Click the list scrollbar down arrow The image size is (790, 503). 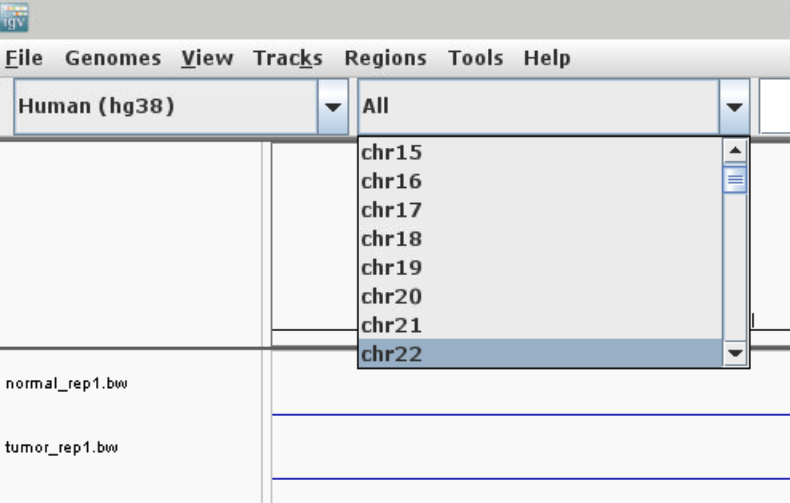tap(735, 354)
